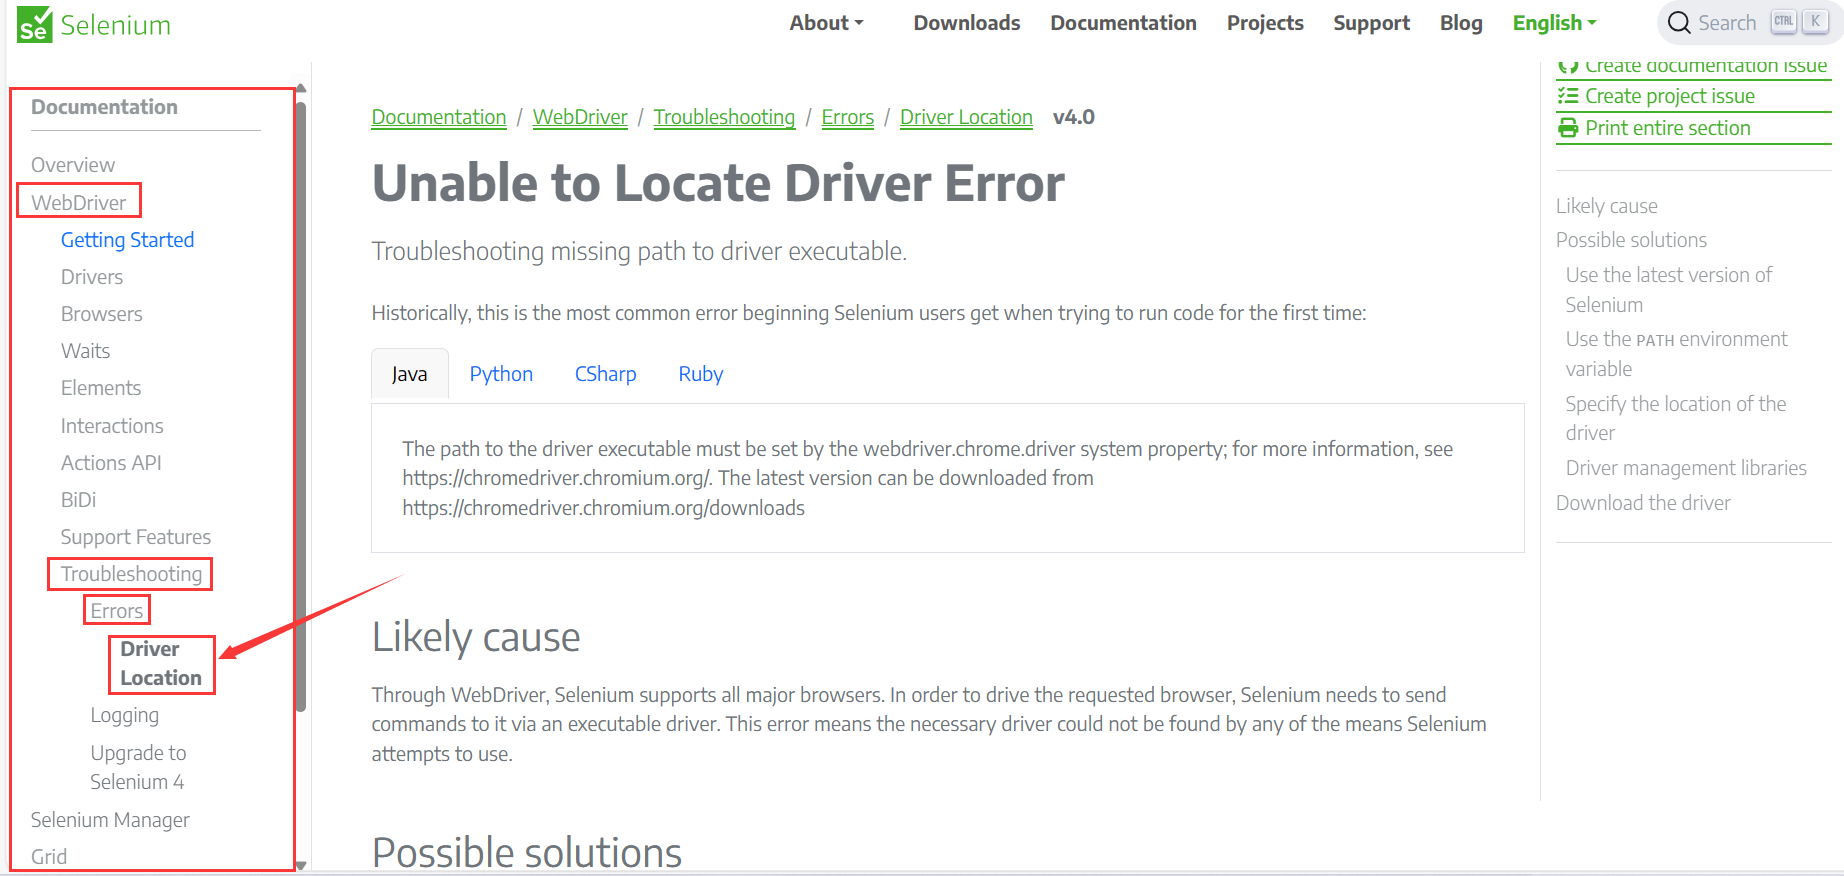Click the Documentation sidebar heading
Viewport: 1844px width, 876px height.
tap(104, 107)
